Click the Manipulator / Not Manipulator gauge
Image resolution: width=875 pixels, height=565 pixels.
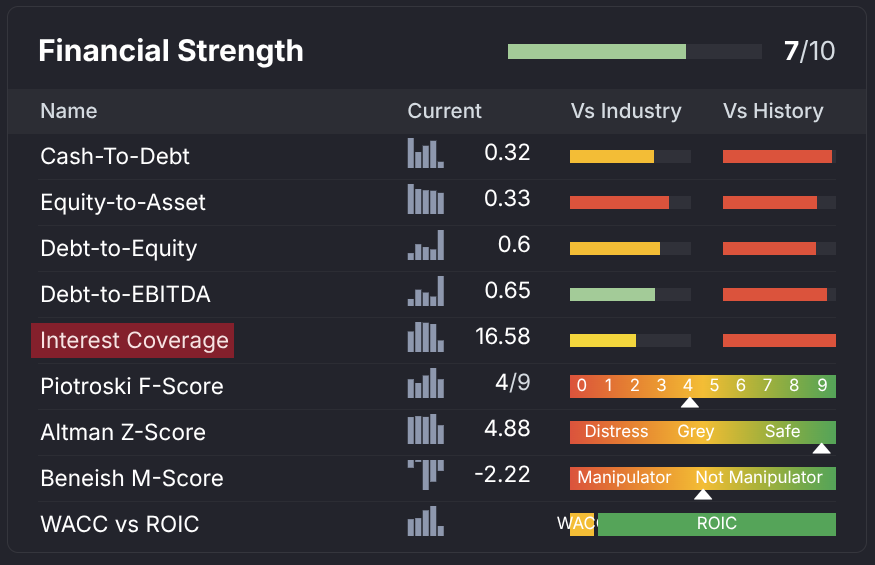pos(702,478)
